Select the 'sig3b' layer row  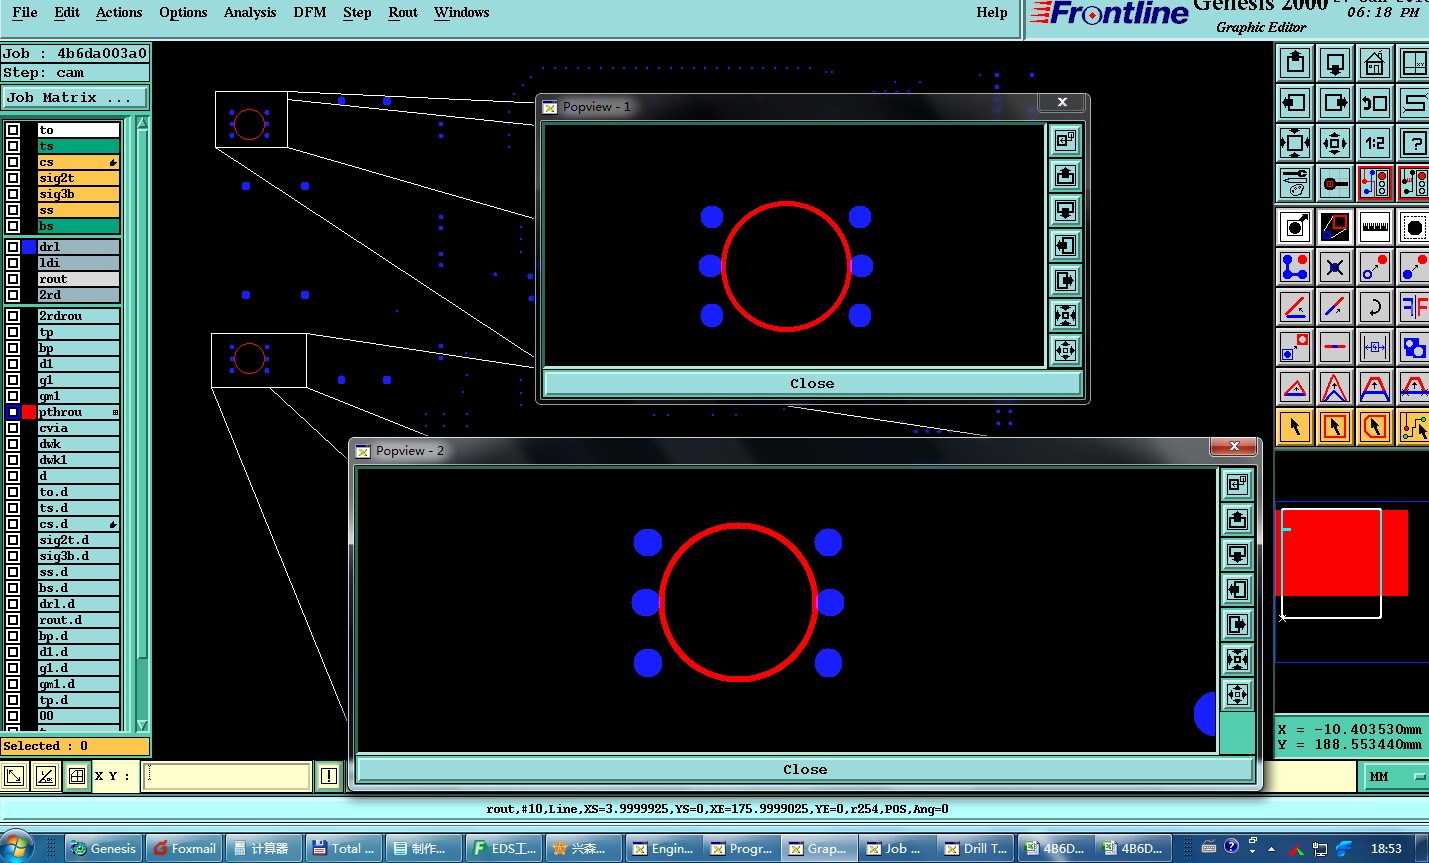click(78, 194)
